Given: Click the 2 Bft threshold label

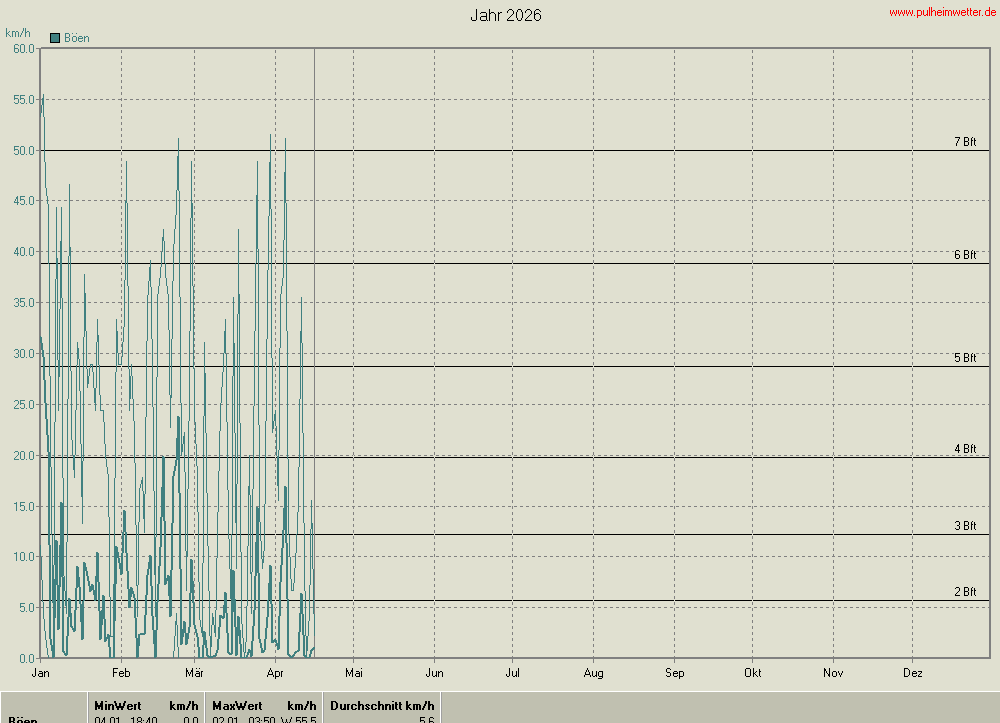Looking at the screenshot, I should pyautogui.click(x=964, y=592).
